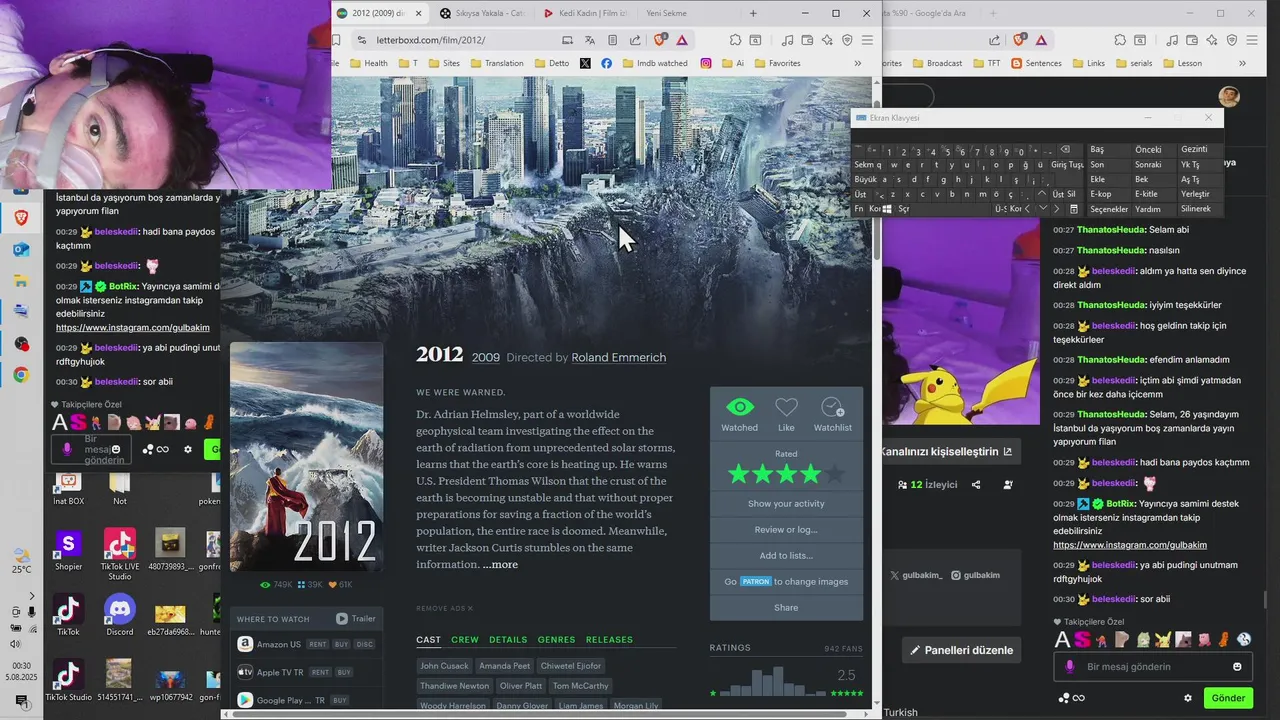1280x720 pixels.
Task: Click Seçenekler key on on-screen keyboard
Action: [1109, 209]
